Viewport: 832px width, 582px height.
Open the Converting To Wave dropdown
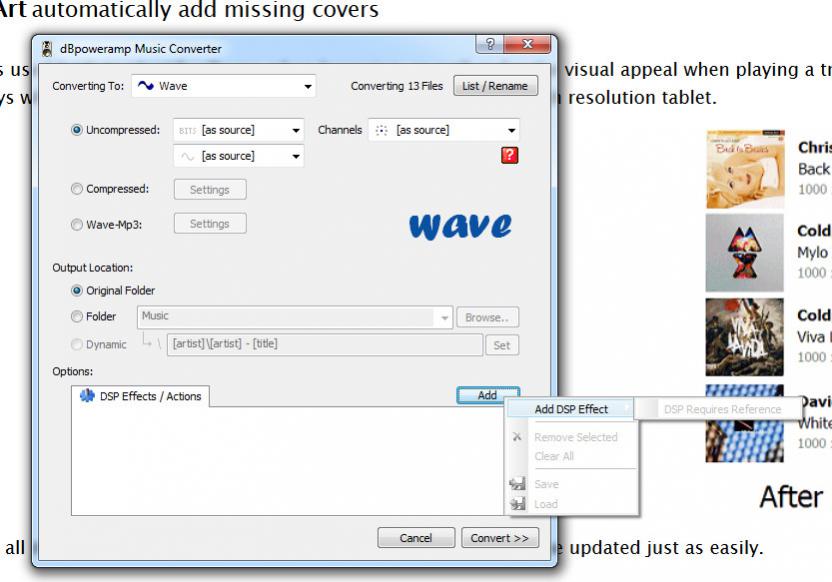pos(223,86)
